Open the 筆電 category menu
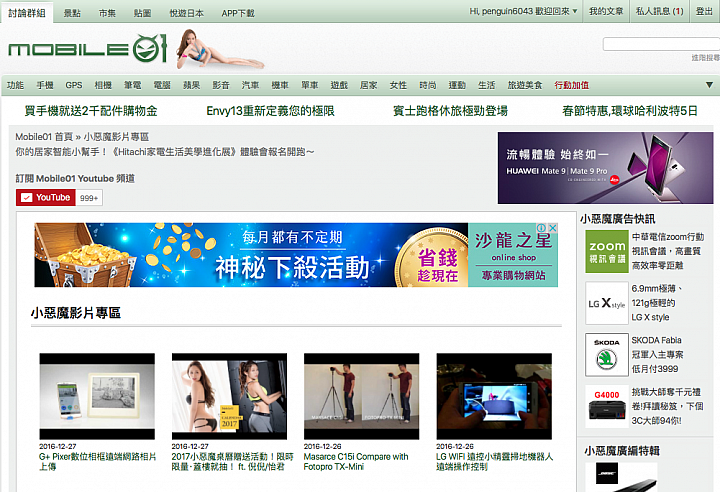 point(132,85)
